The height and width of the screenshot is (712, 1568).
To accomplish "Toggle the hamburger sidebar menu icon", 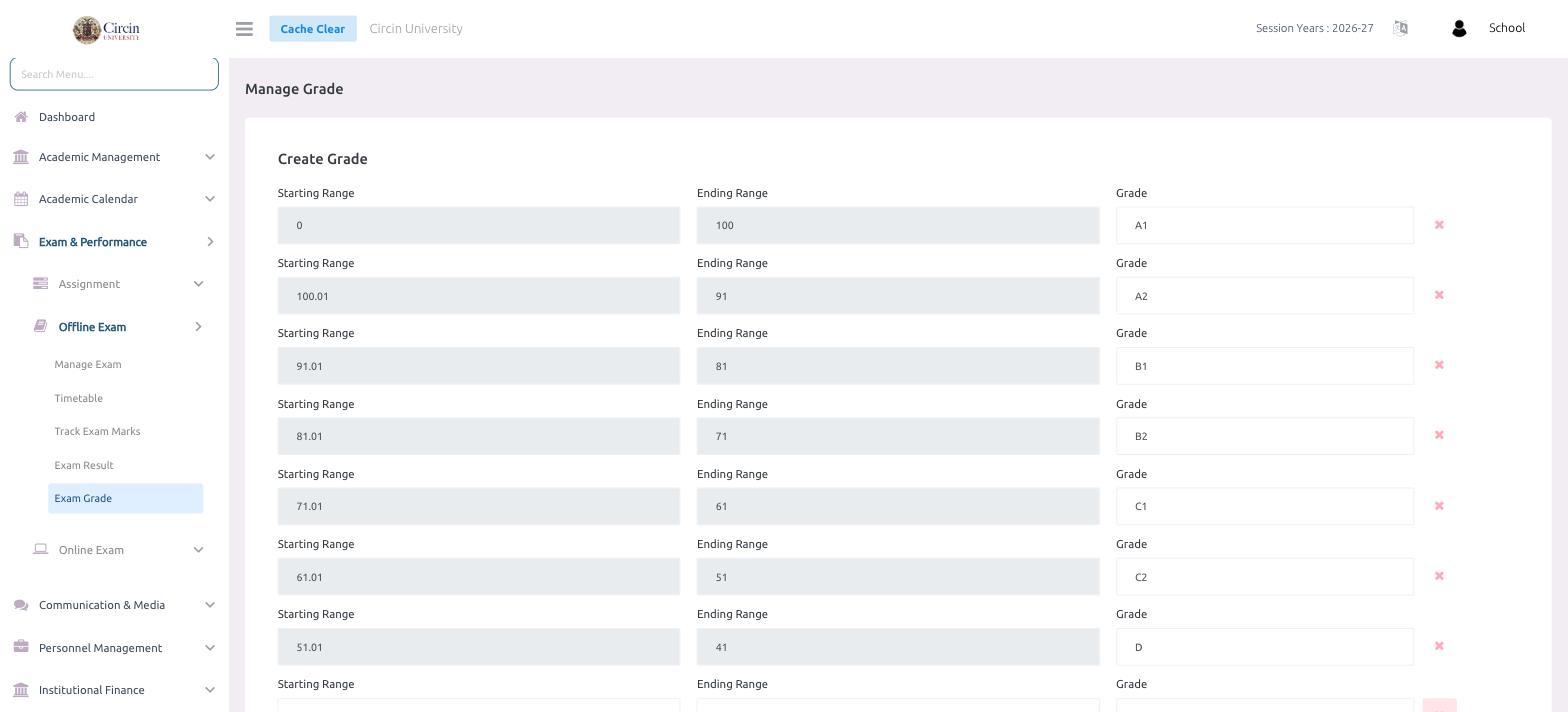I will click(244, 29).
